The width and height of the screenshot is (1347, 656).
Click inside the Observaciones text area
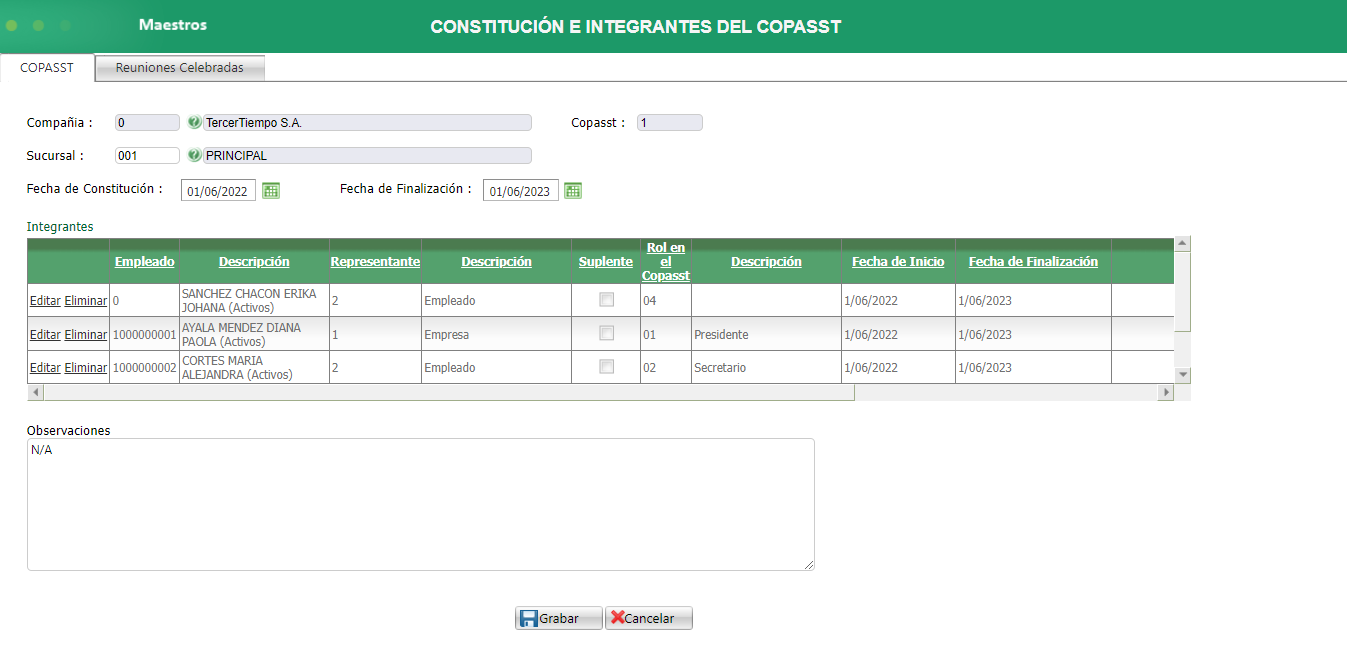[420, 500]
